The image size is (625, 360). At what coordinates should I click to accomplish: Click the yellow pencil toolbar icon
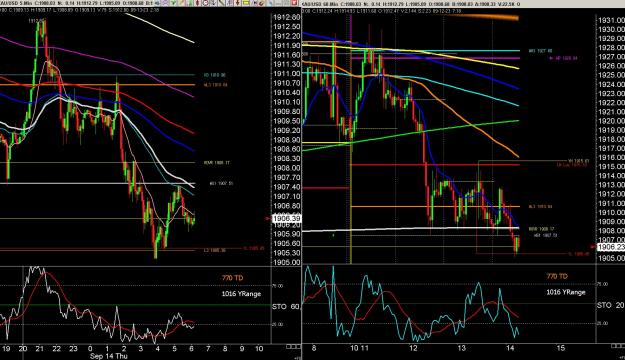181,3
